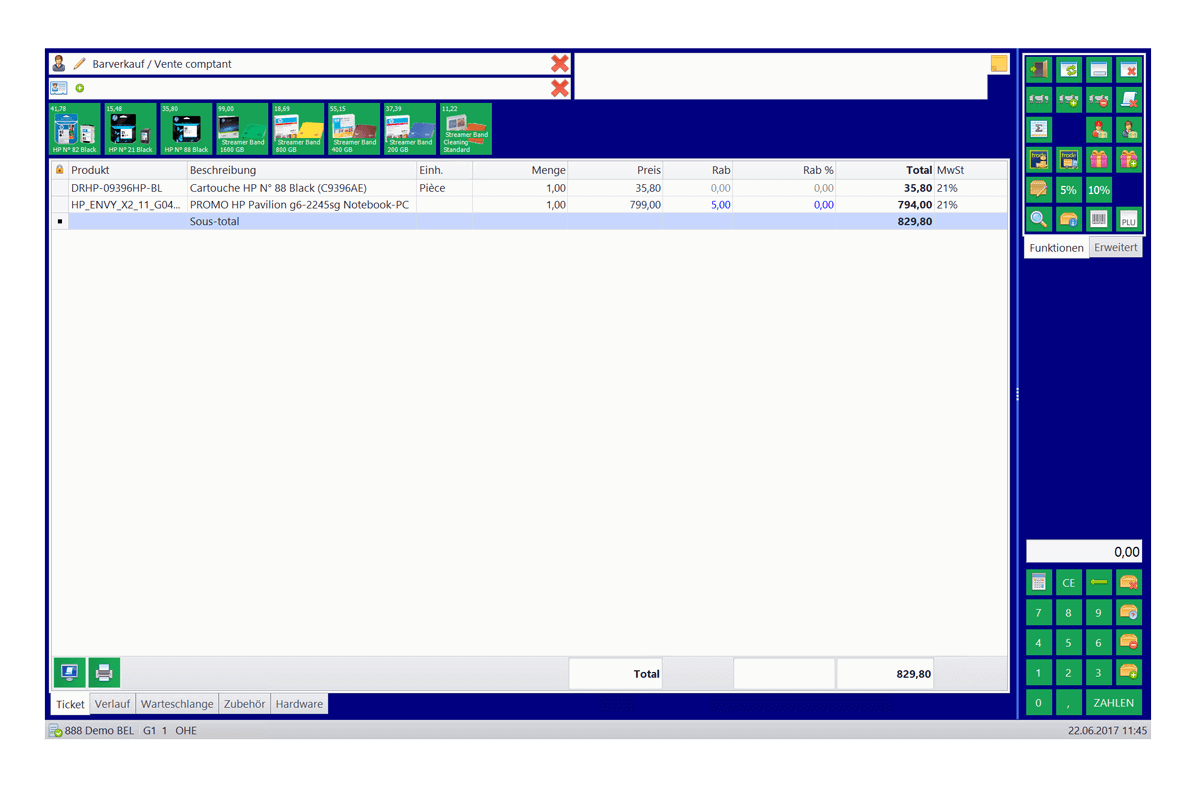Click the exit door icon
This screenshot has height=787, width=1200.
(1039, 70)
